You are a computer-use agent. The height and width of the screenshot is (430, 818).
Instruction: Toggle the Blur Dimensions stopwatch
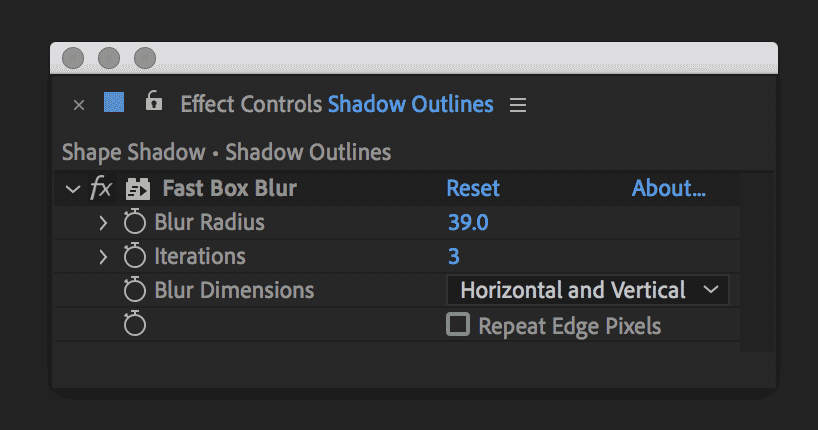(x=134, y=290)
